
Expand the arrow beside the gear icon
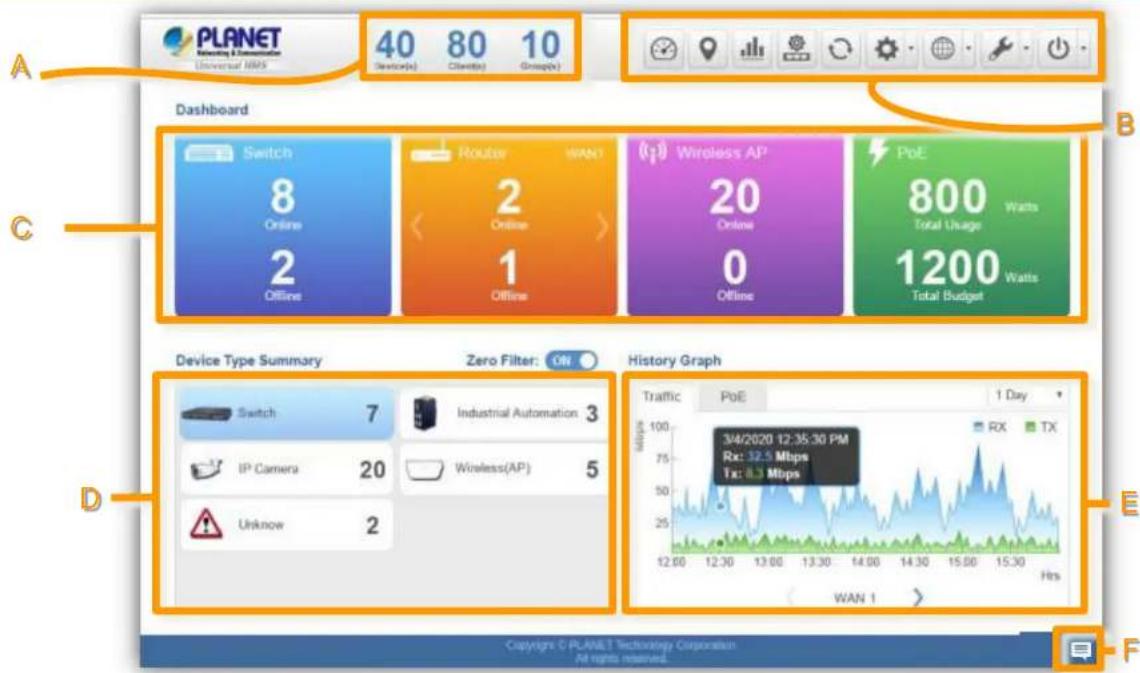(x=911, y=49)
